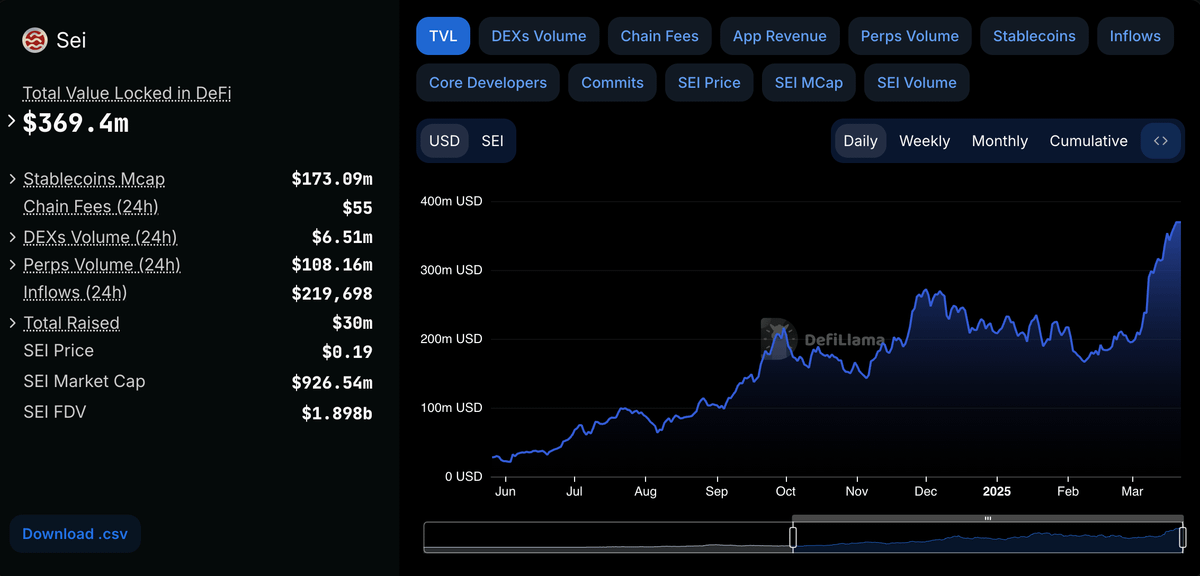The width and height of the screenshot is (1200, 576).
Task: Select the Daily interval
Action: pyautogui.click(x=860, y=141)
